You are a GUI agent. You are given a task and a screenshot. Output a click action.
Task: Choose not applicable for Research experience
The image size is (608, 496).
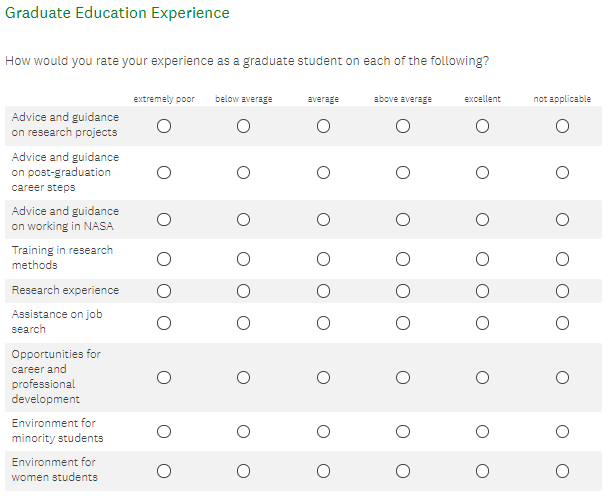pyautogui.click(x=563, y=291)
